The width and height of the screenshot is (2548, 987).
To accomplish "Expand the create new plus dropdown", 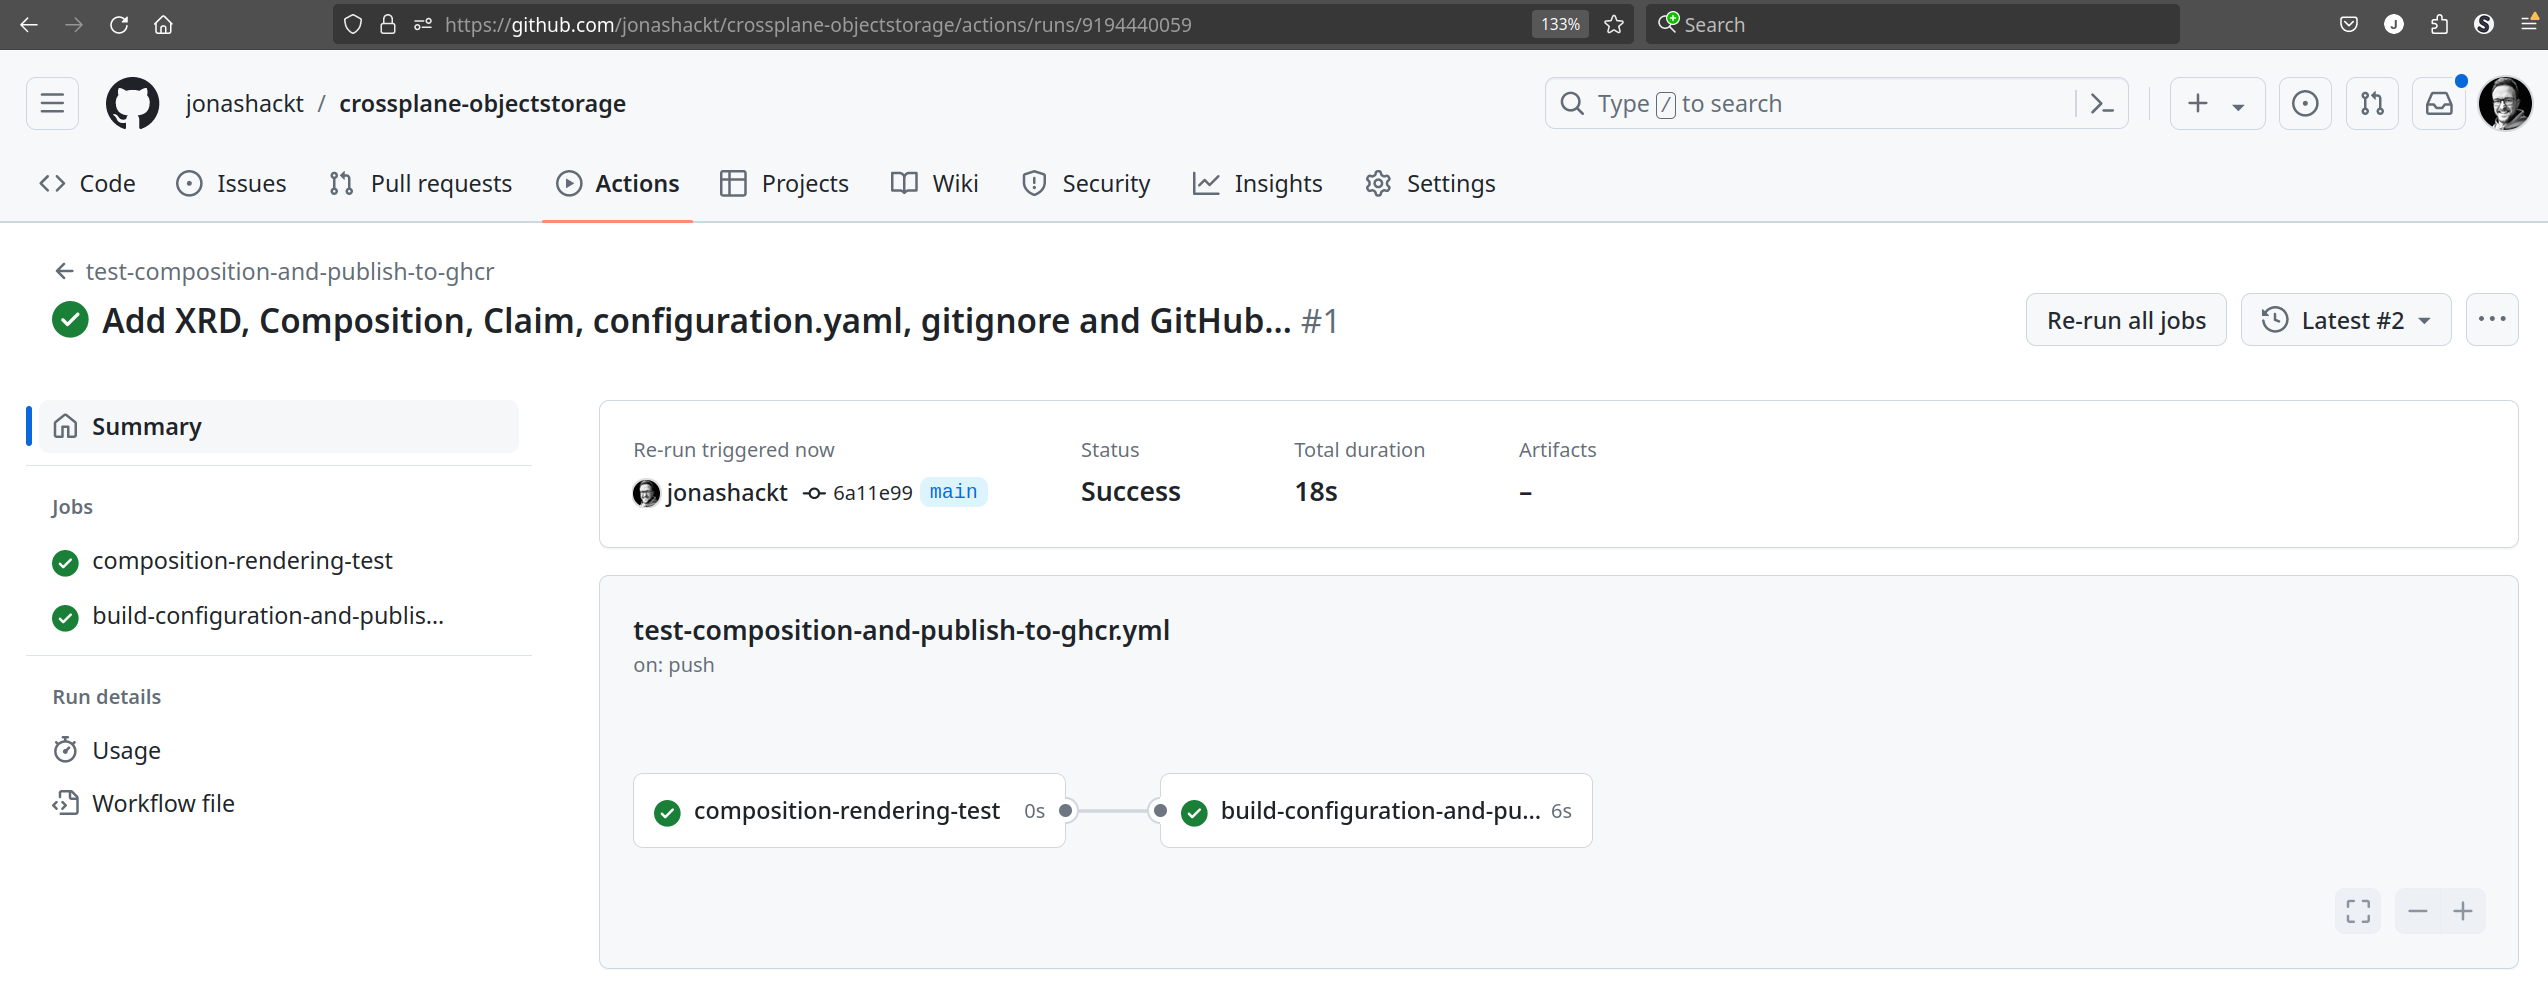I will click(2217, 103).
